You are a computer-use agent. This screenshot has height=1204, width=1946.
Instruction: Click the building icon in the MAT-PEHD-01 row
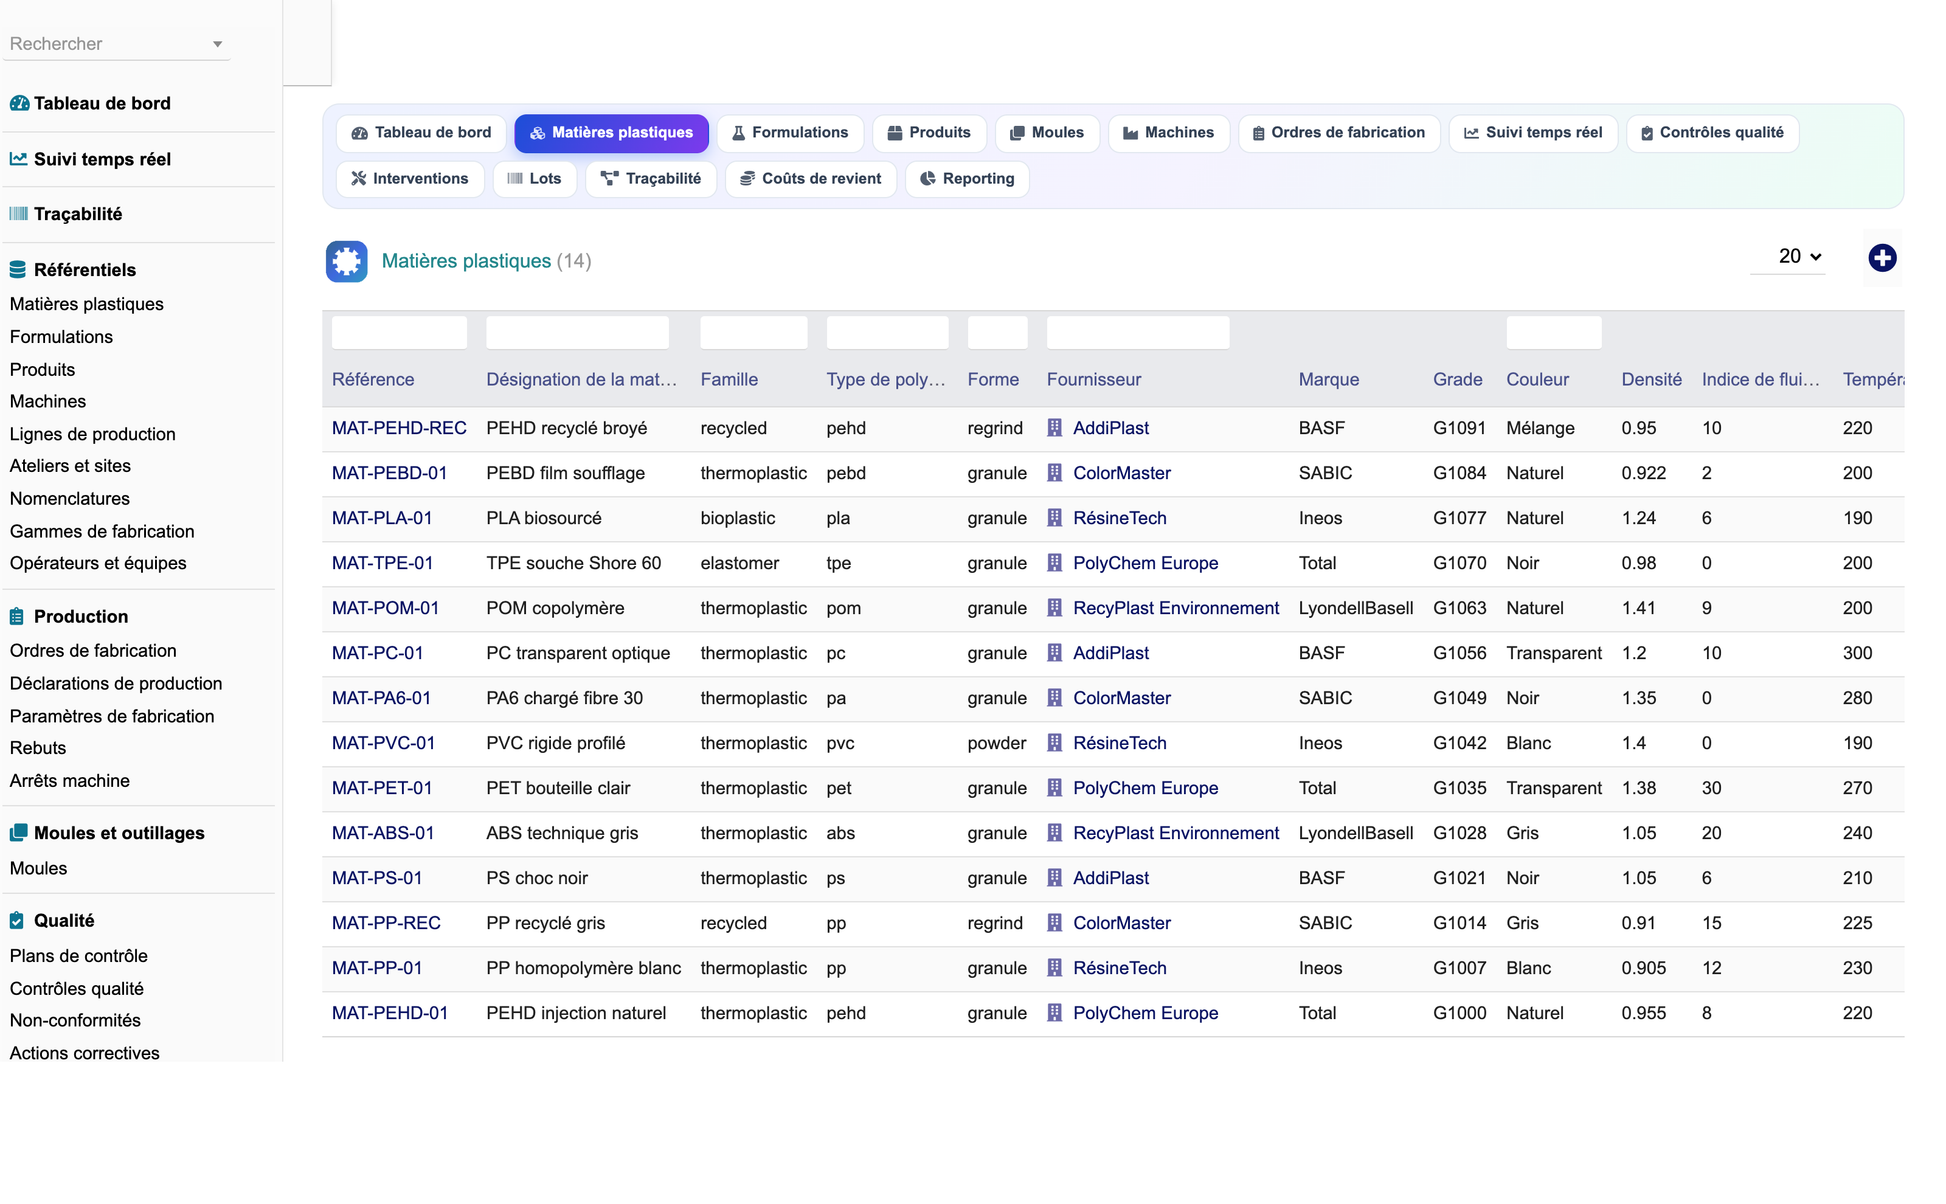(x=1054, y=1013)
